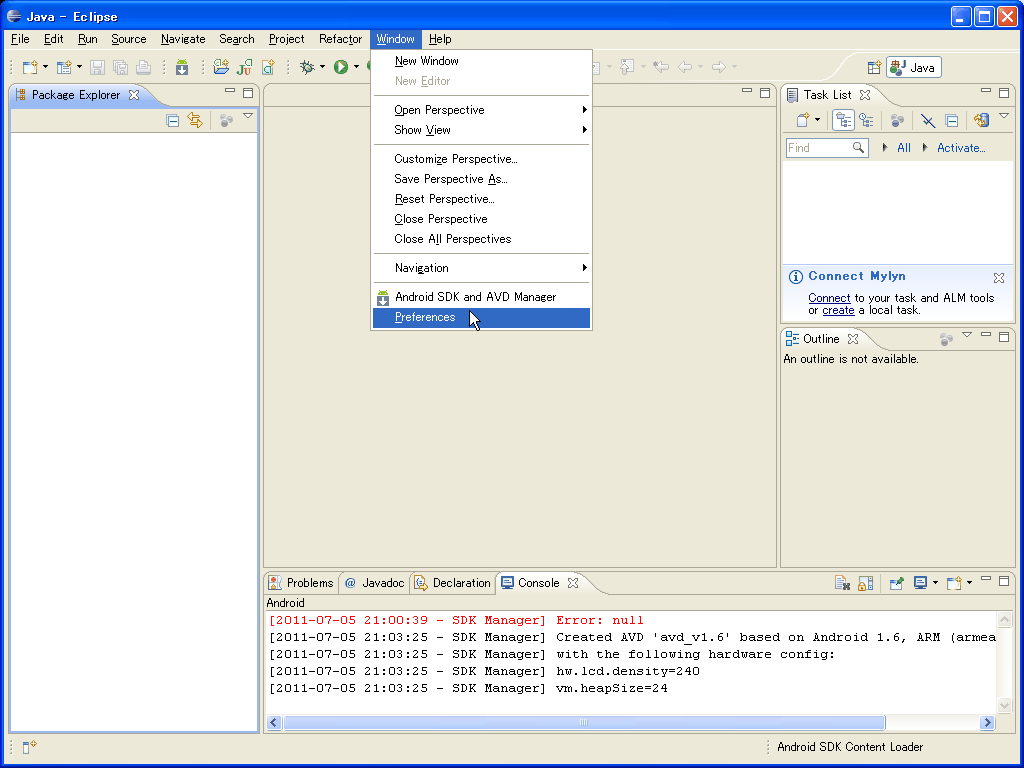The height and width of the screenshot is (768, 1024).
Task: Click Collapse All in Package Explorer
Action: 172,120
